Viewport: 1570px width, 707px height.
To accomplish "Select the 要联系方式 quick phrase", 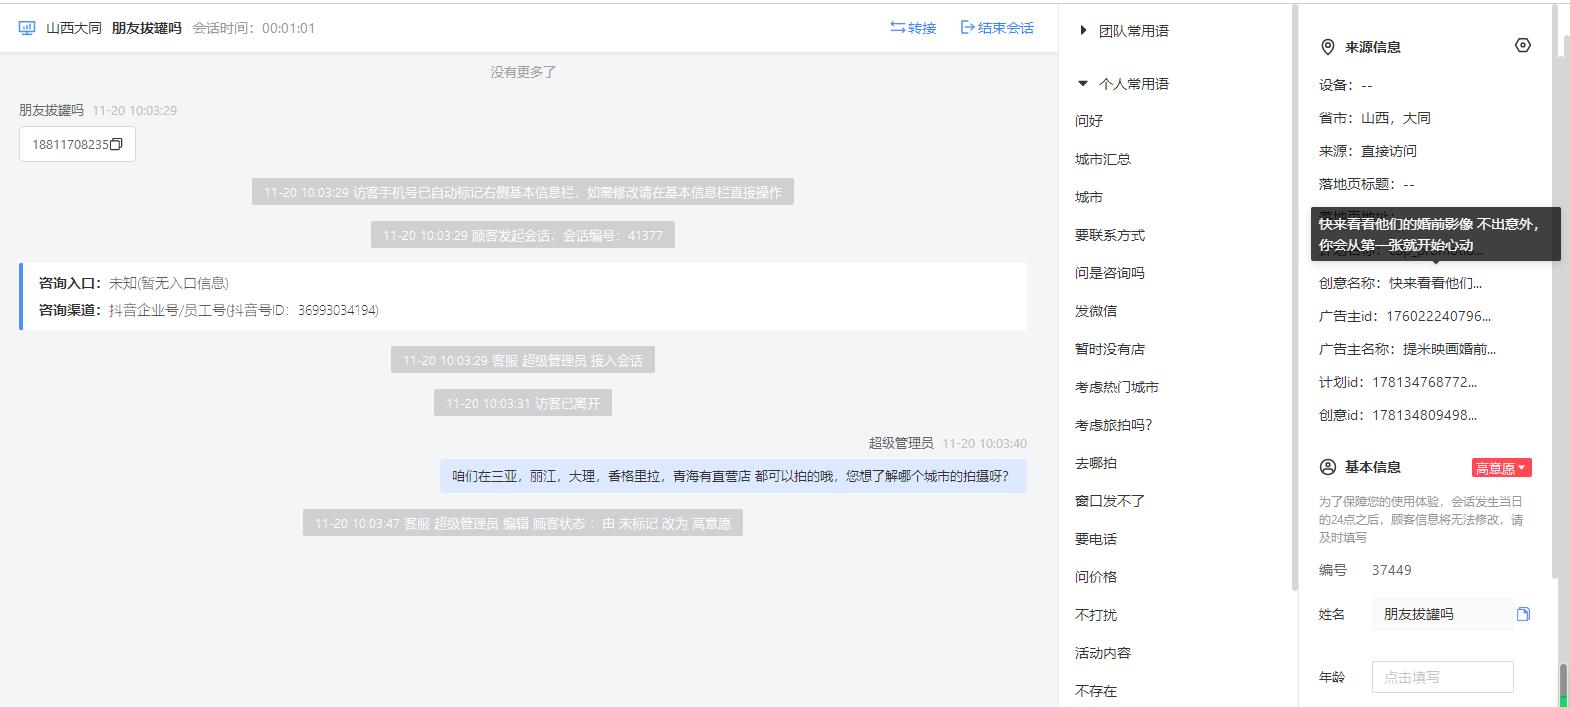I will (x=1110, y=235).
